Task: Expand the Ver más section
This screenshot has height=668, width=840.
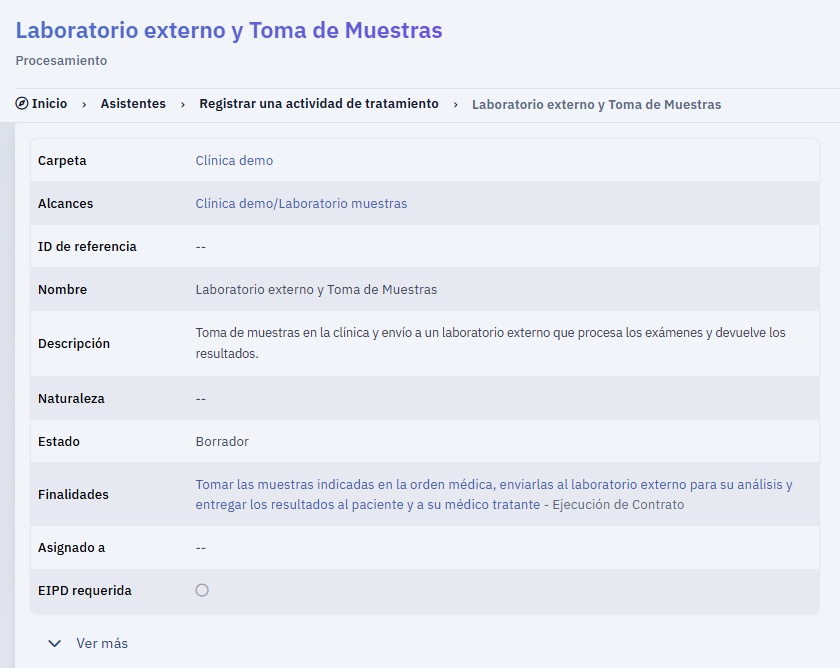Action: click(x=88, y=643)
